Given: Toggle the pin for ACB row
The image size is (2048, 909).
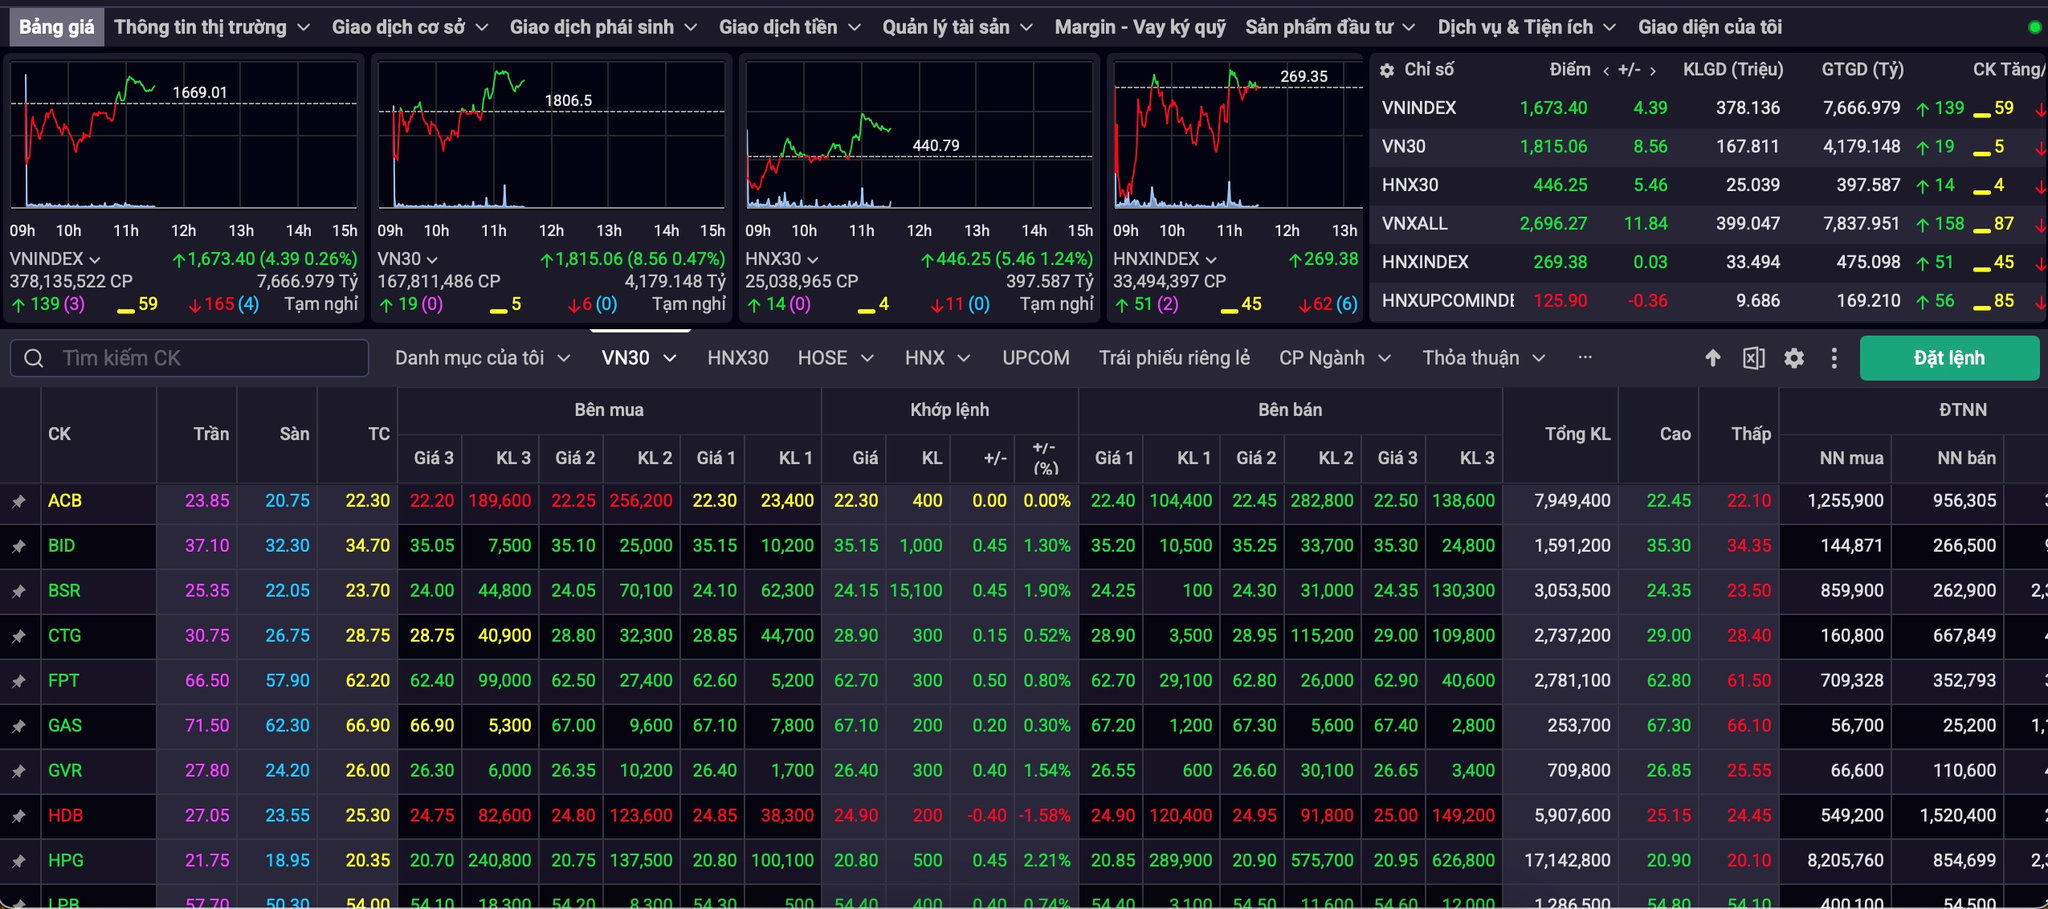Looking at the screenshot, I should click(x=19, y=501).
